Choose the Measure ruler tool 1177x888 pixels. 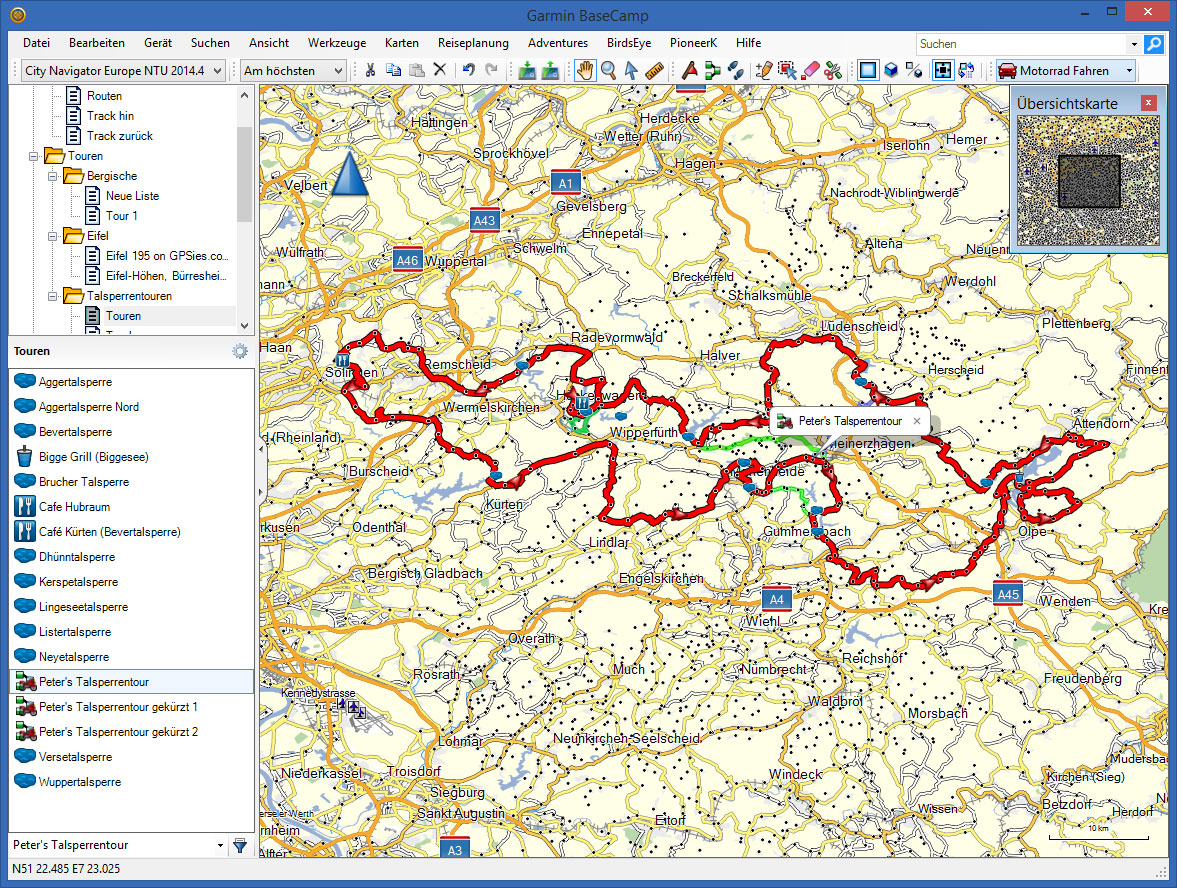[x=655, y=70]
